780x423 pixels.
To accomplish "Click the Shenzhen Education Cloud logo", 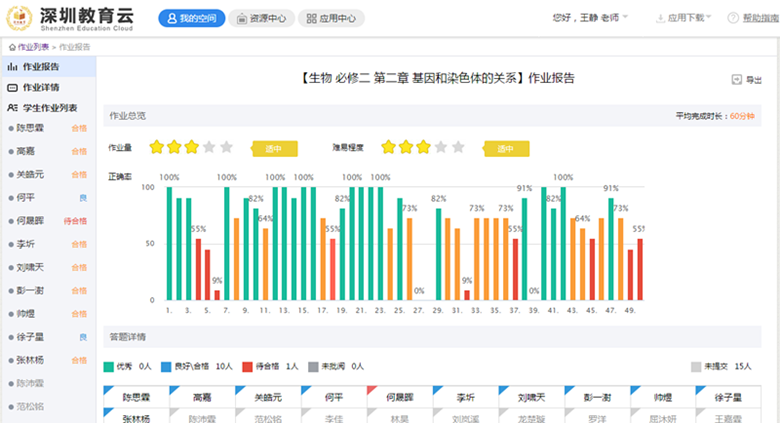I will 70,18.
